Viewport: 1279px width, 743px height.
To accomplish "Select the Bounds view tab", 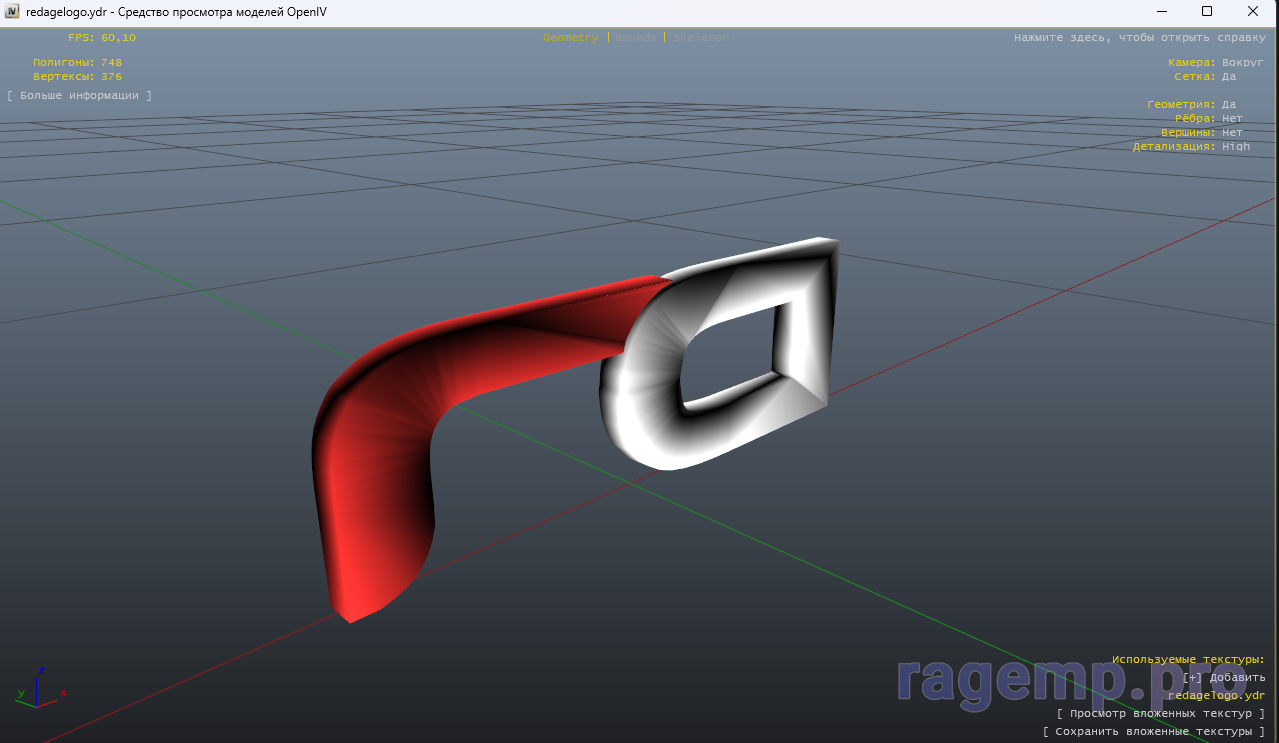I will (636, 38).
